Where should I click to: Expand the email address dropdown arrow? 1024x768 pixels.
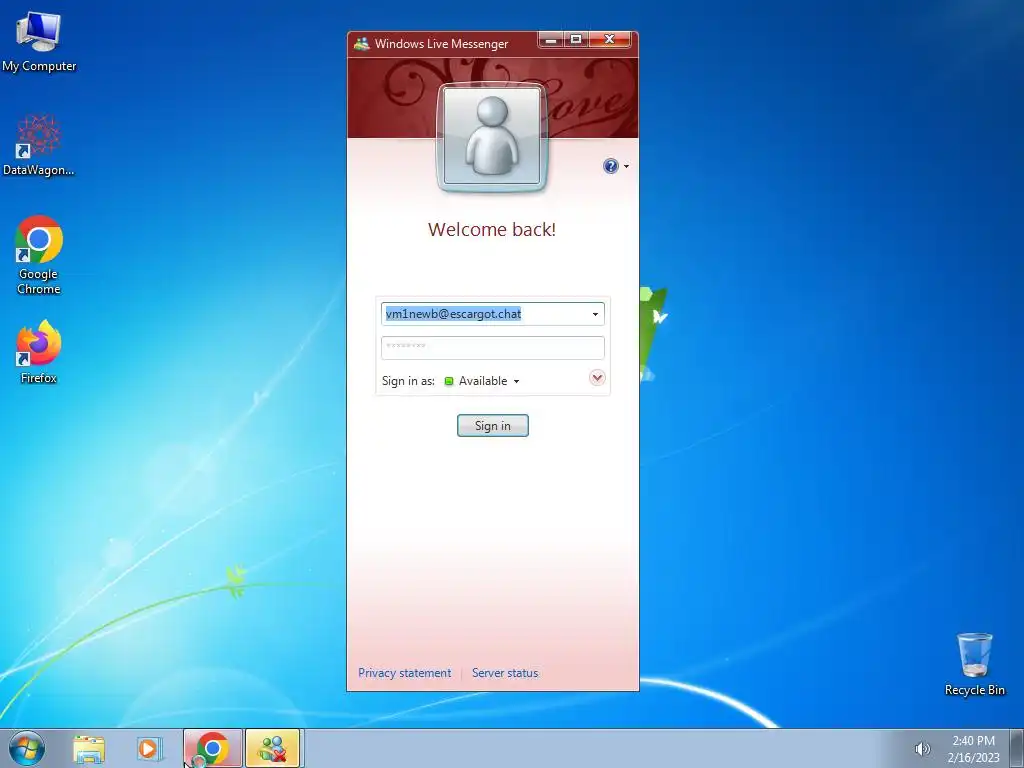click(x=595, y=314)
